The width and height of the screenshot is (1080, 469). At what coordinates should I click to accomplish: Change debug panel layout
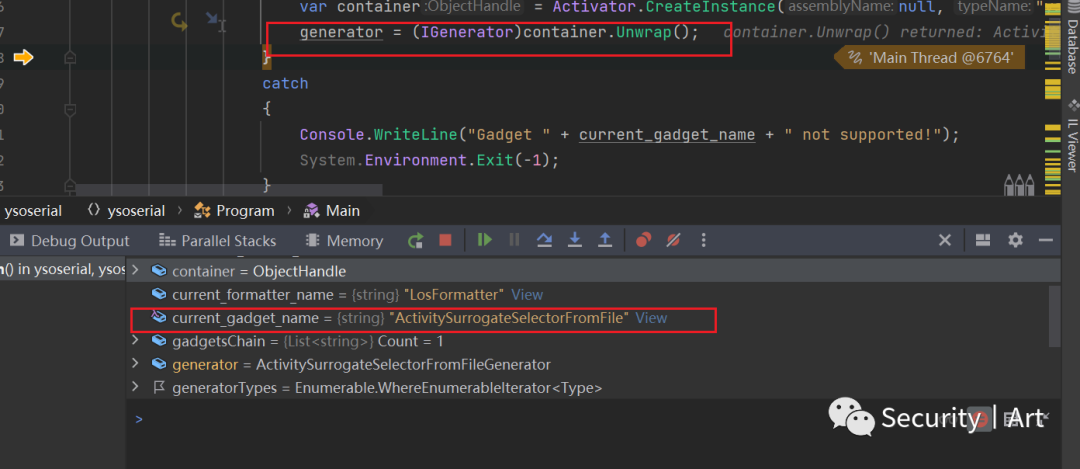point(983,240)
